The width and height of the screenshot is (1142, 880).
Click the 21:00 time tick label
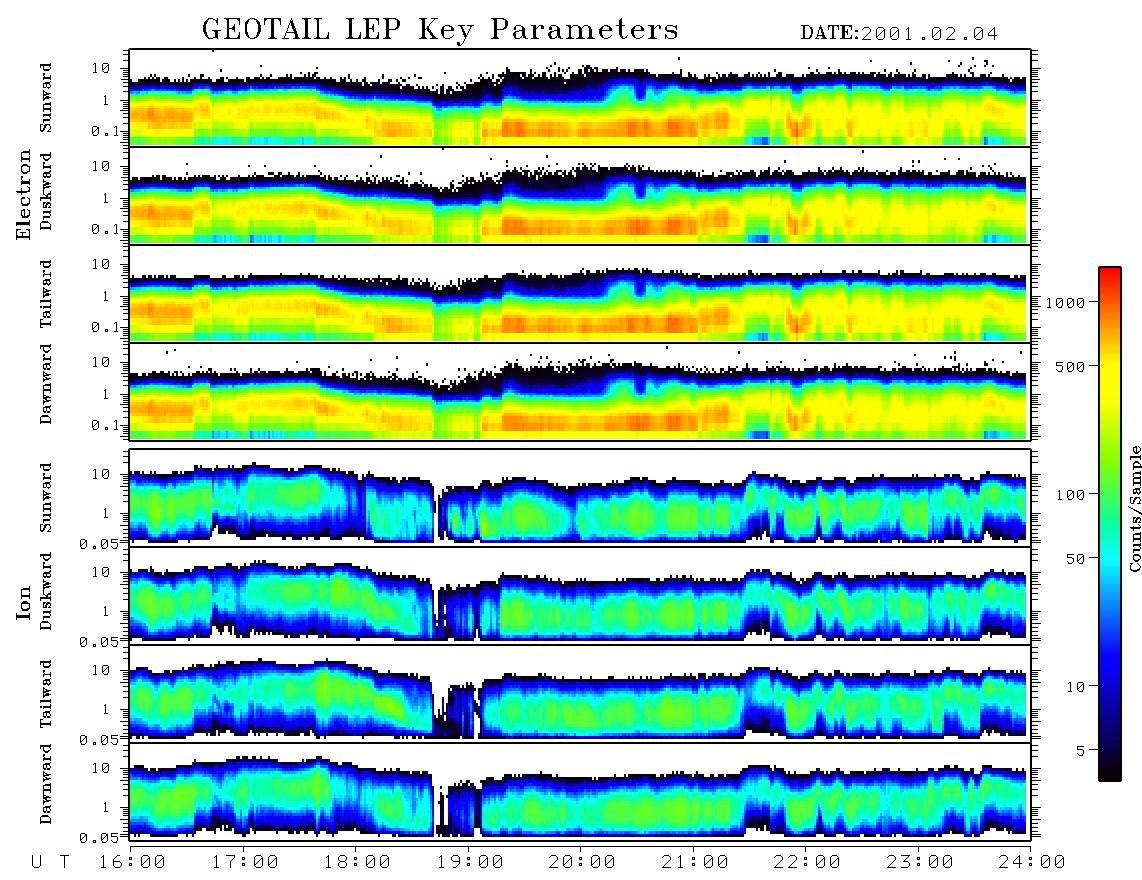(x=695, y=862)
